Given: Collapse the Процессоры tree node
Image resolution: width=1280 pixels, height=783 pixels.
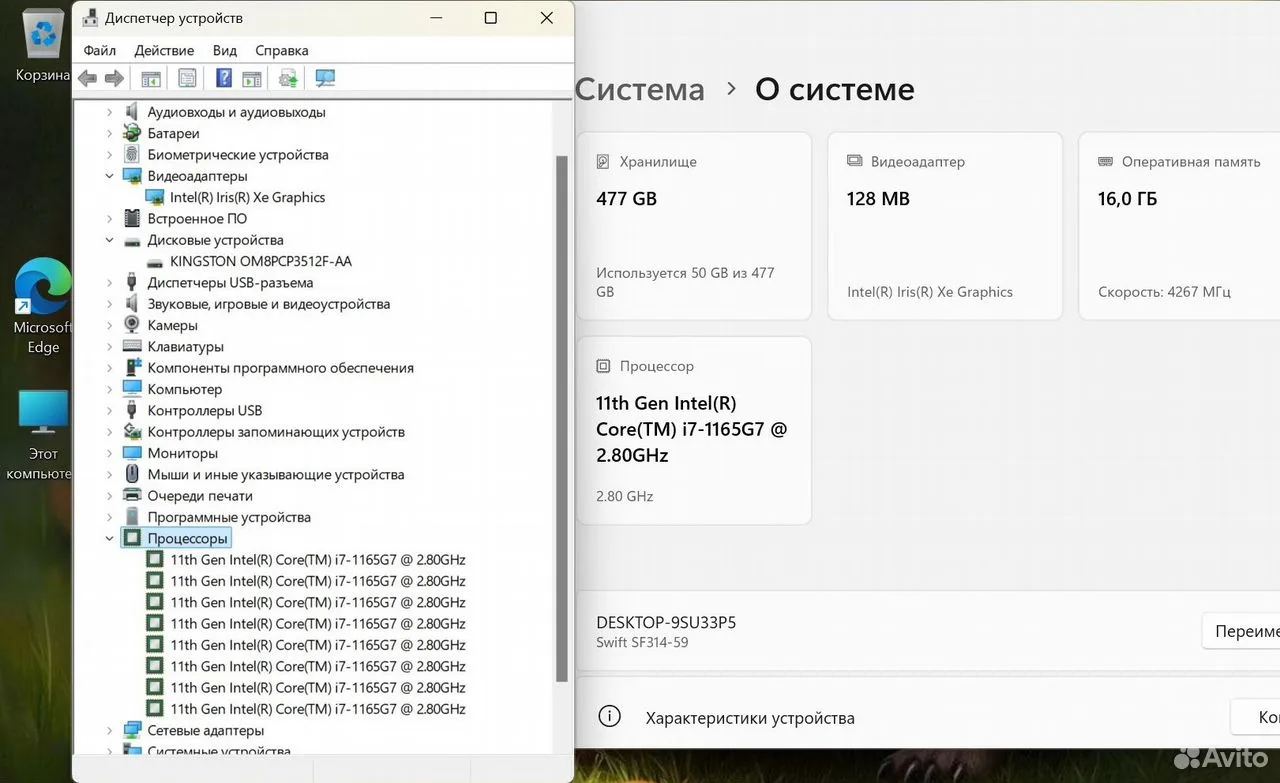Looking at the screenshot, I should [110, 538].
